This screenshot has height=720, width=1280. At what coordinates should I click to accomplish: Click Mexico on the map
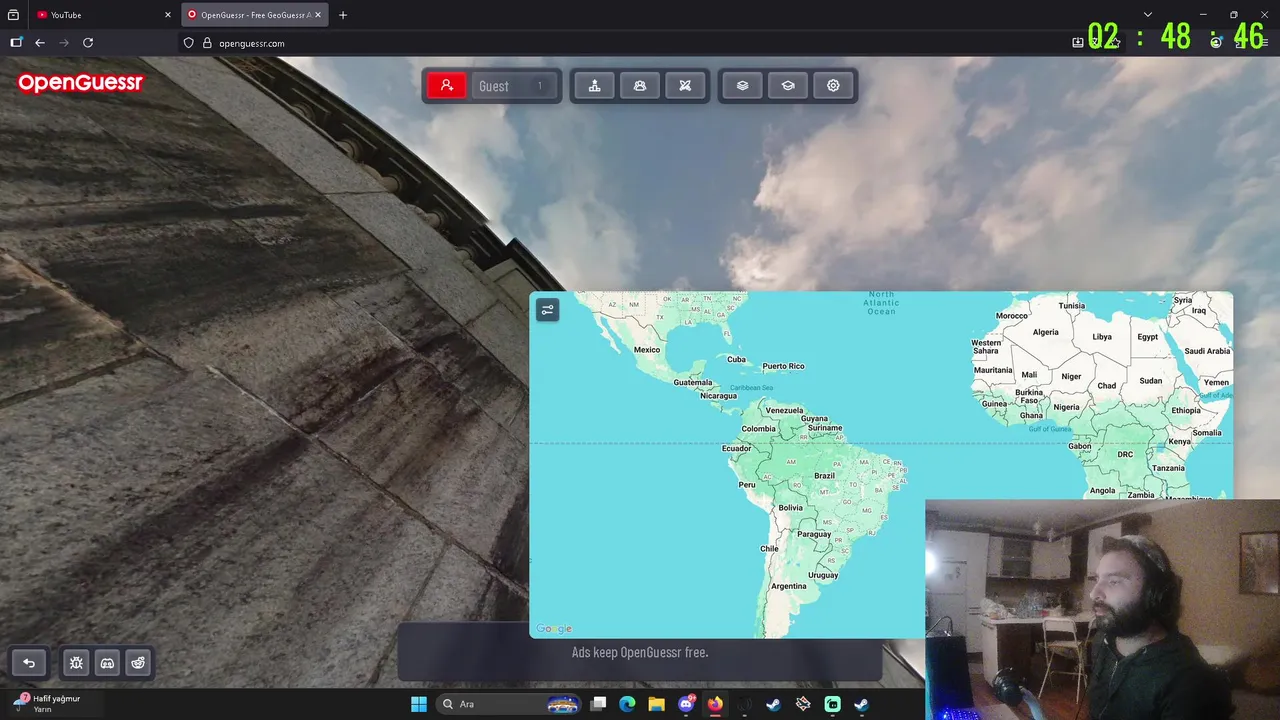coord(647,350)
